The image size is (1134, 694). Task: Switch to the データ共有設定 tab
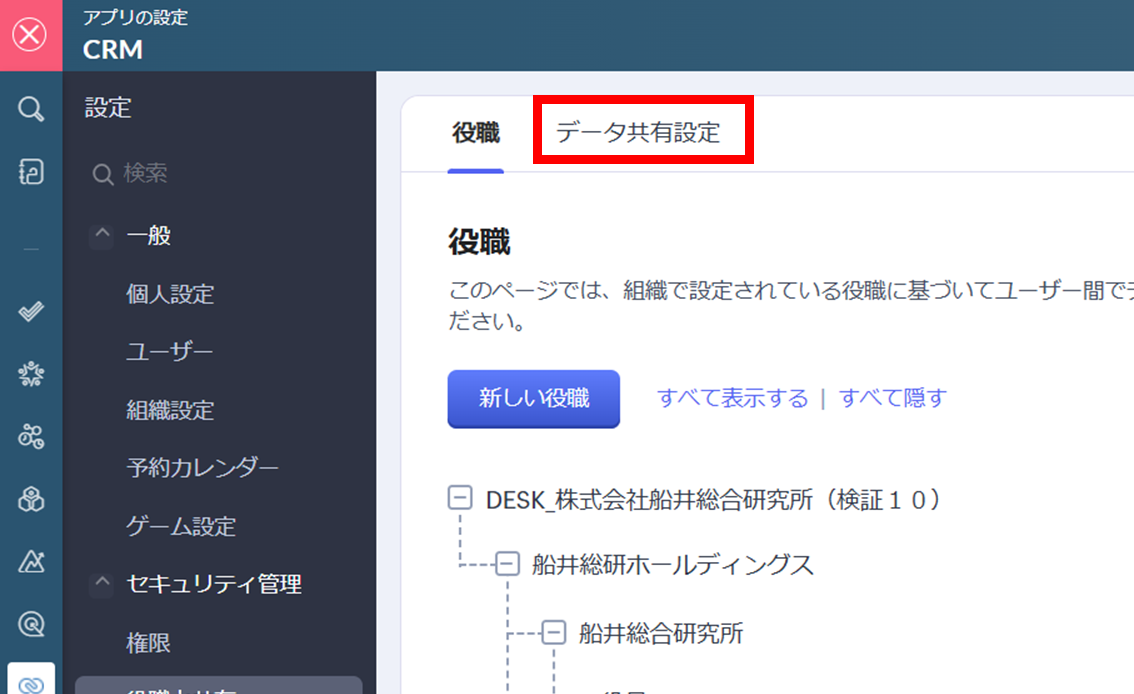(638, 132)
